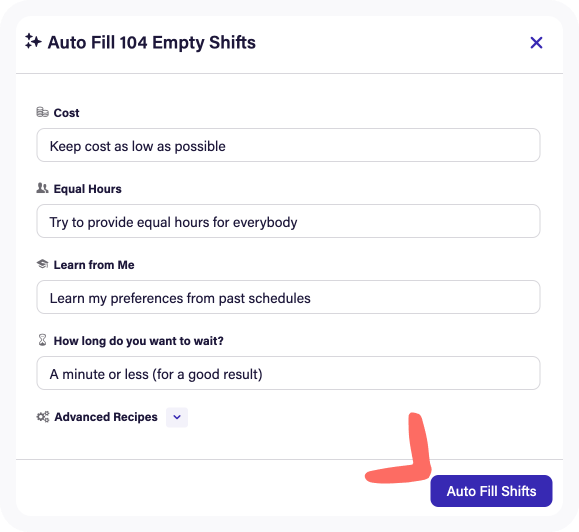Open the Equal Hours dropdown
This screenshot has height=532, width=579.
tap(288, 221)
